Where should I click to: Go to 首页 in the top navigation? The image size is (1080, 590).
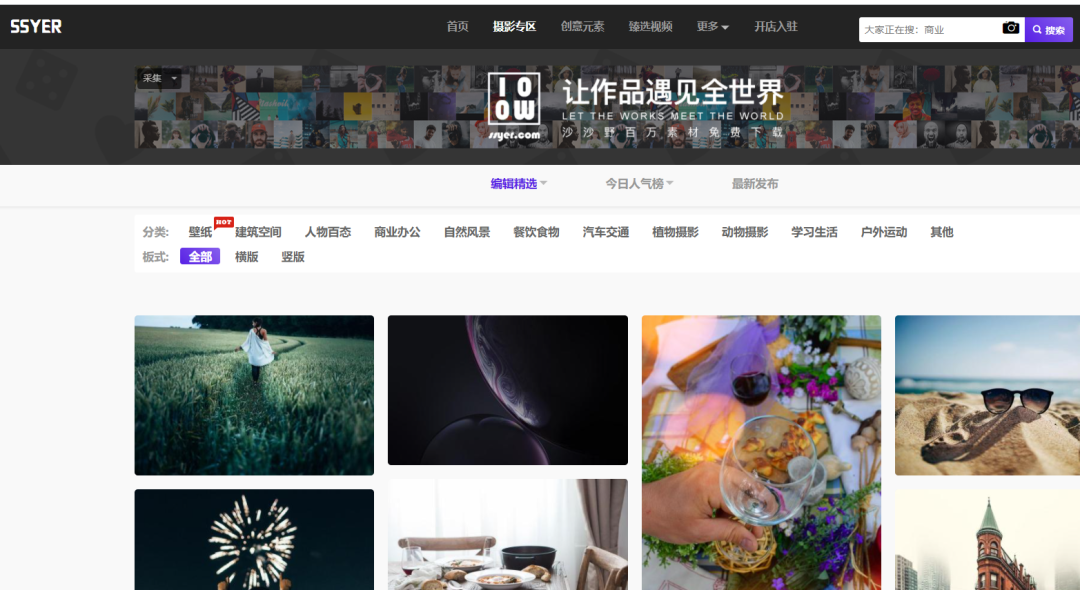pyautogui.click(x=457, y=27)
